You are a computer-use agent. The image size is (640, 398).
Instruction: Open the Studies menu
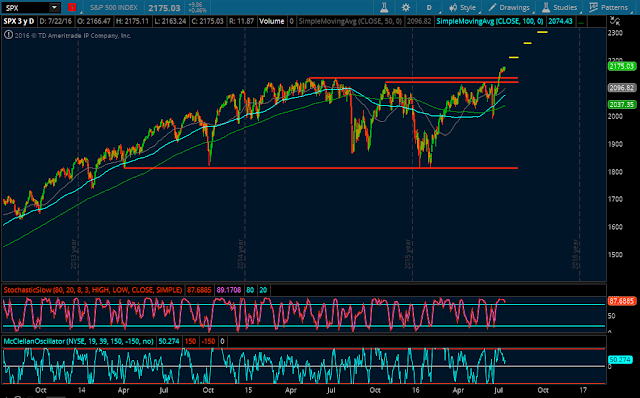tap(560, 7)
